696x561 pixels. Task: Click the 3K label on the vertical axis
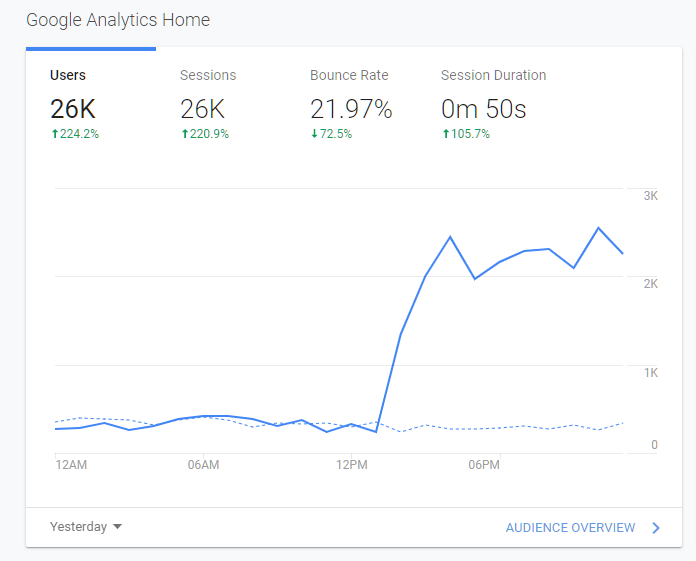(650, 196)
